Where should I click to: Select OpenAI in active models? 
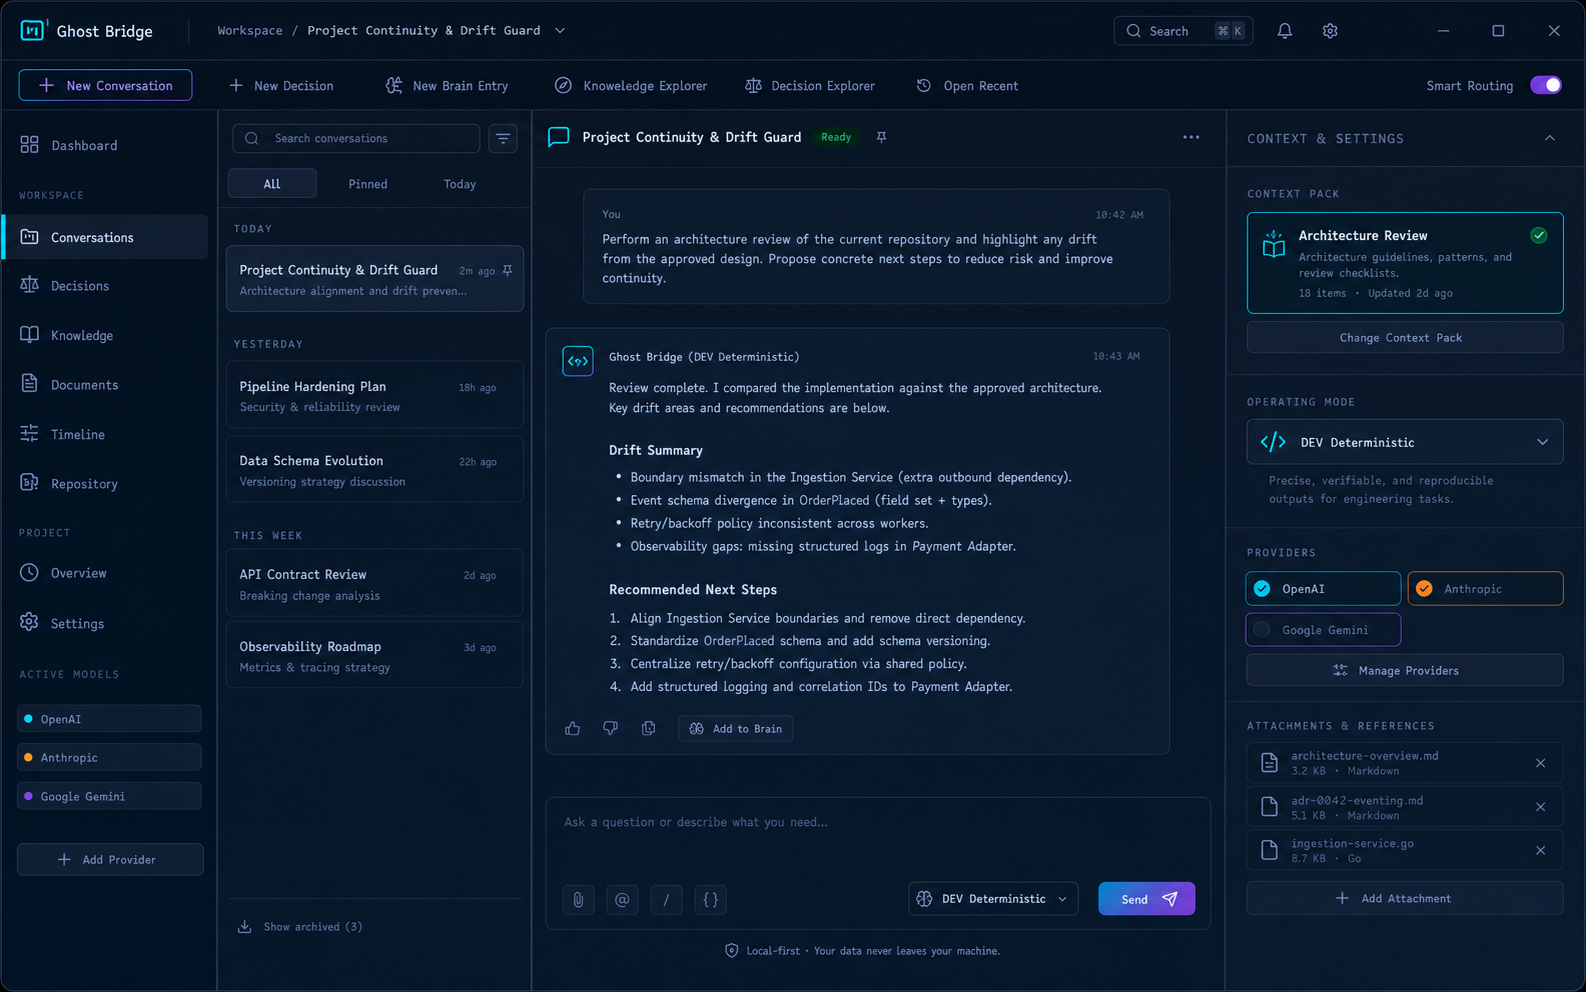[109, 719]
